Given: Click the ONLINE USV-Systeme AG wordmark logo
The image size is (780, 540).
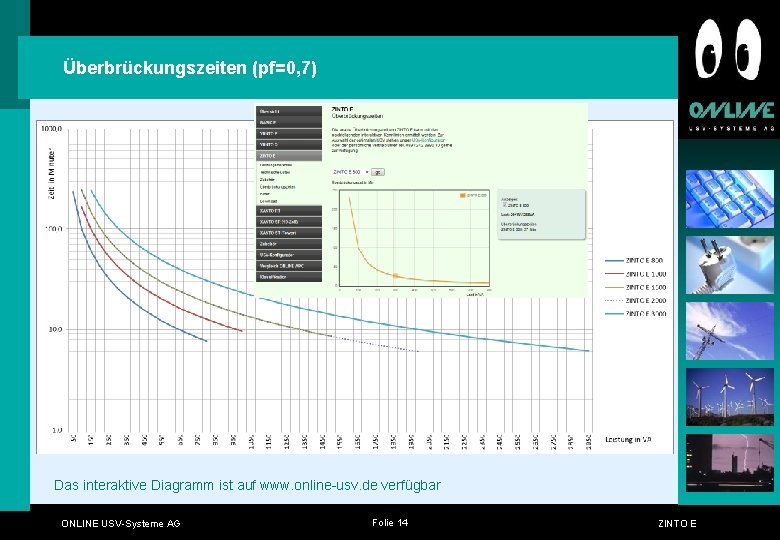Looking at the screenshot, I should pos(731,116).
